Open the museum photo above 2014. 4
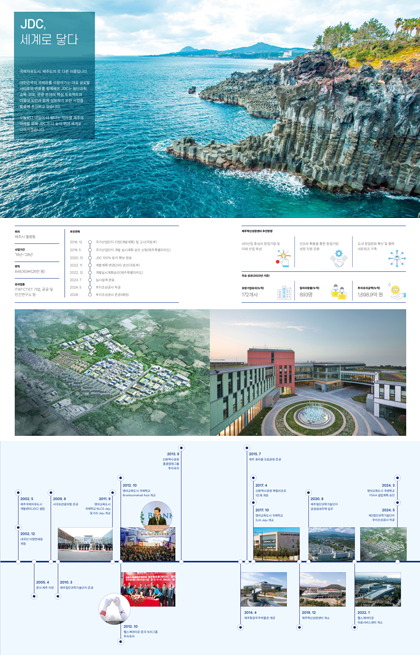Screen dimensions: 420x655 coord(264,589)
